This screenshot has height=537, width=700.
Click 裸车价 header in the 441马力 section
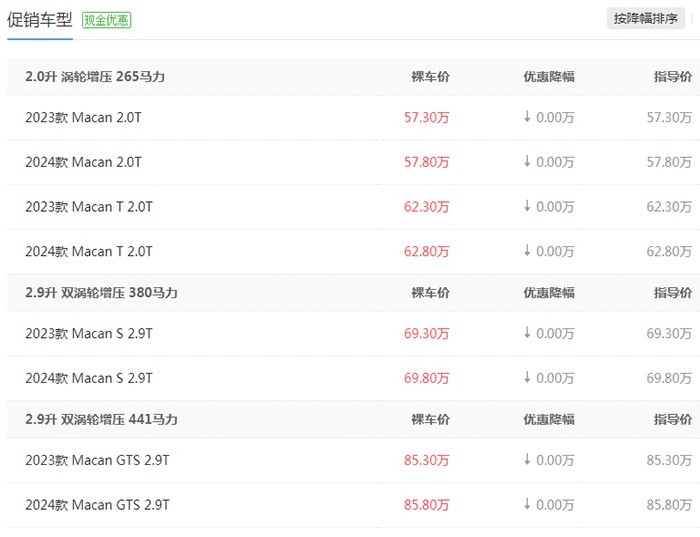[x=430, y=420]
